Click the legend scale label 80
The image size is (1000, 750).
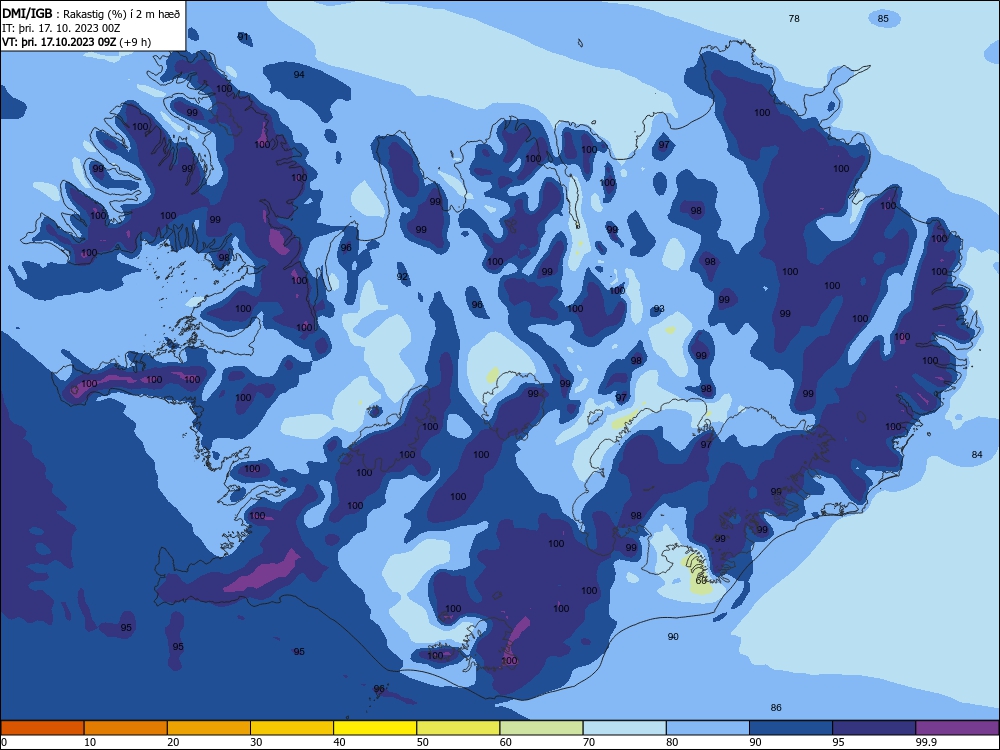coord(672,742)
